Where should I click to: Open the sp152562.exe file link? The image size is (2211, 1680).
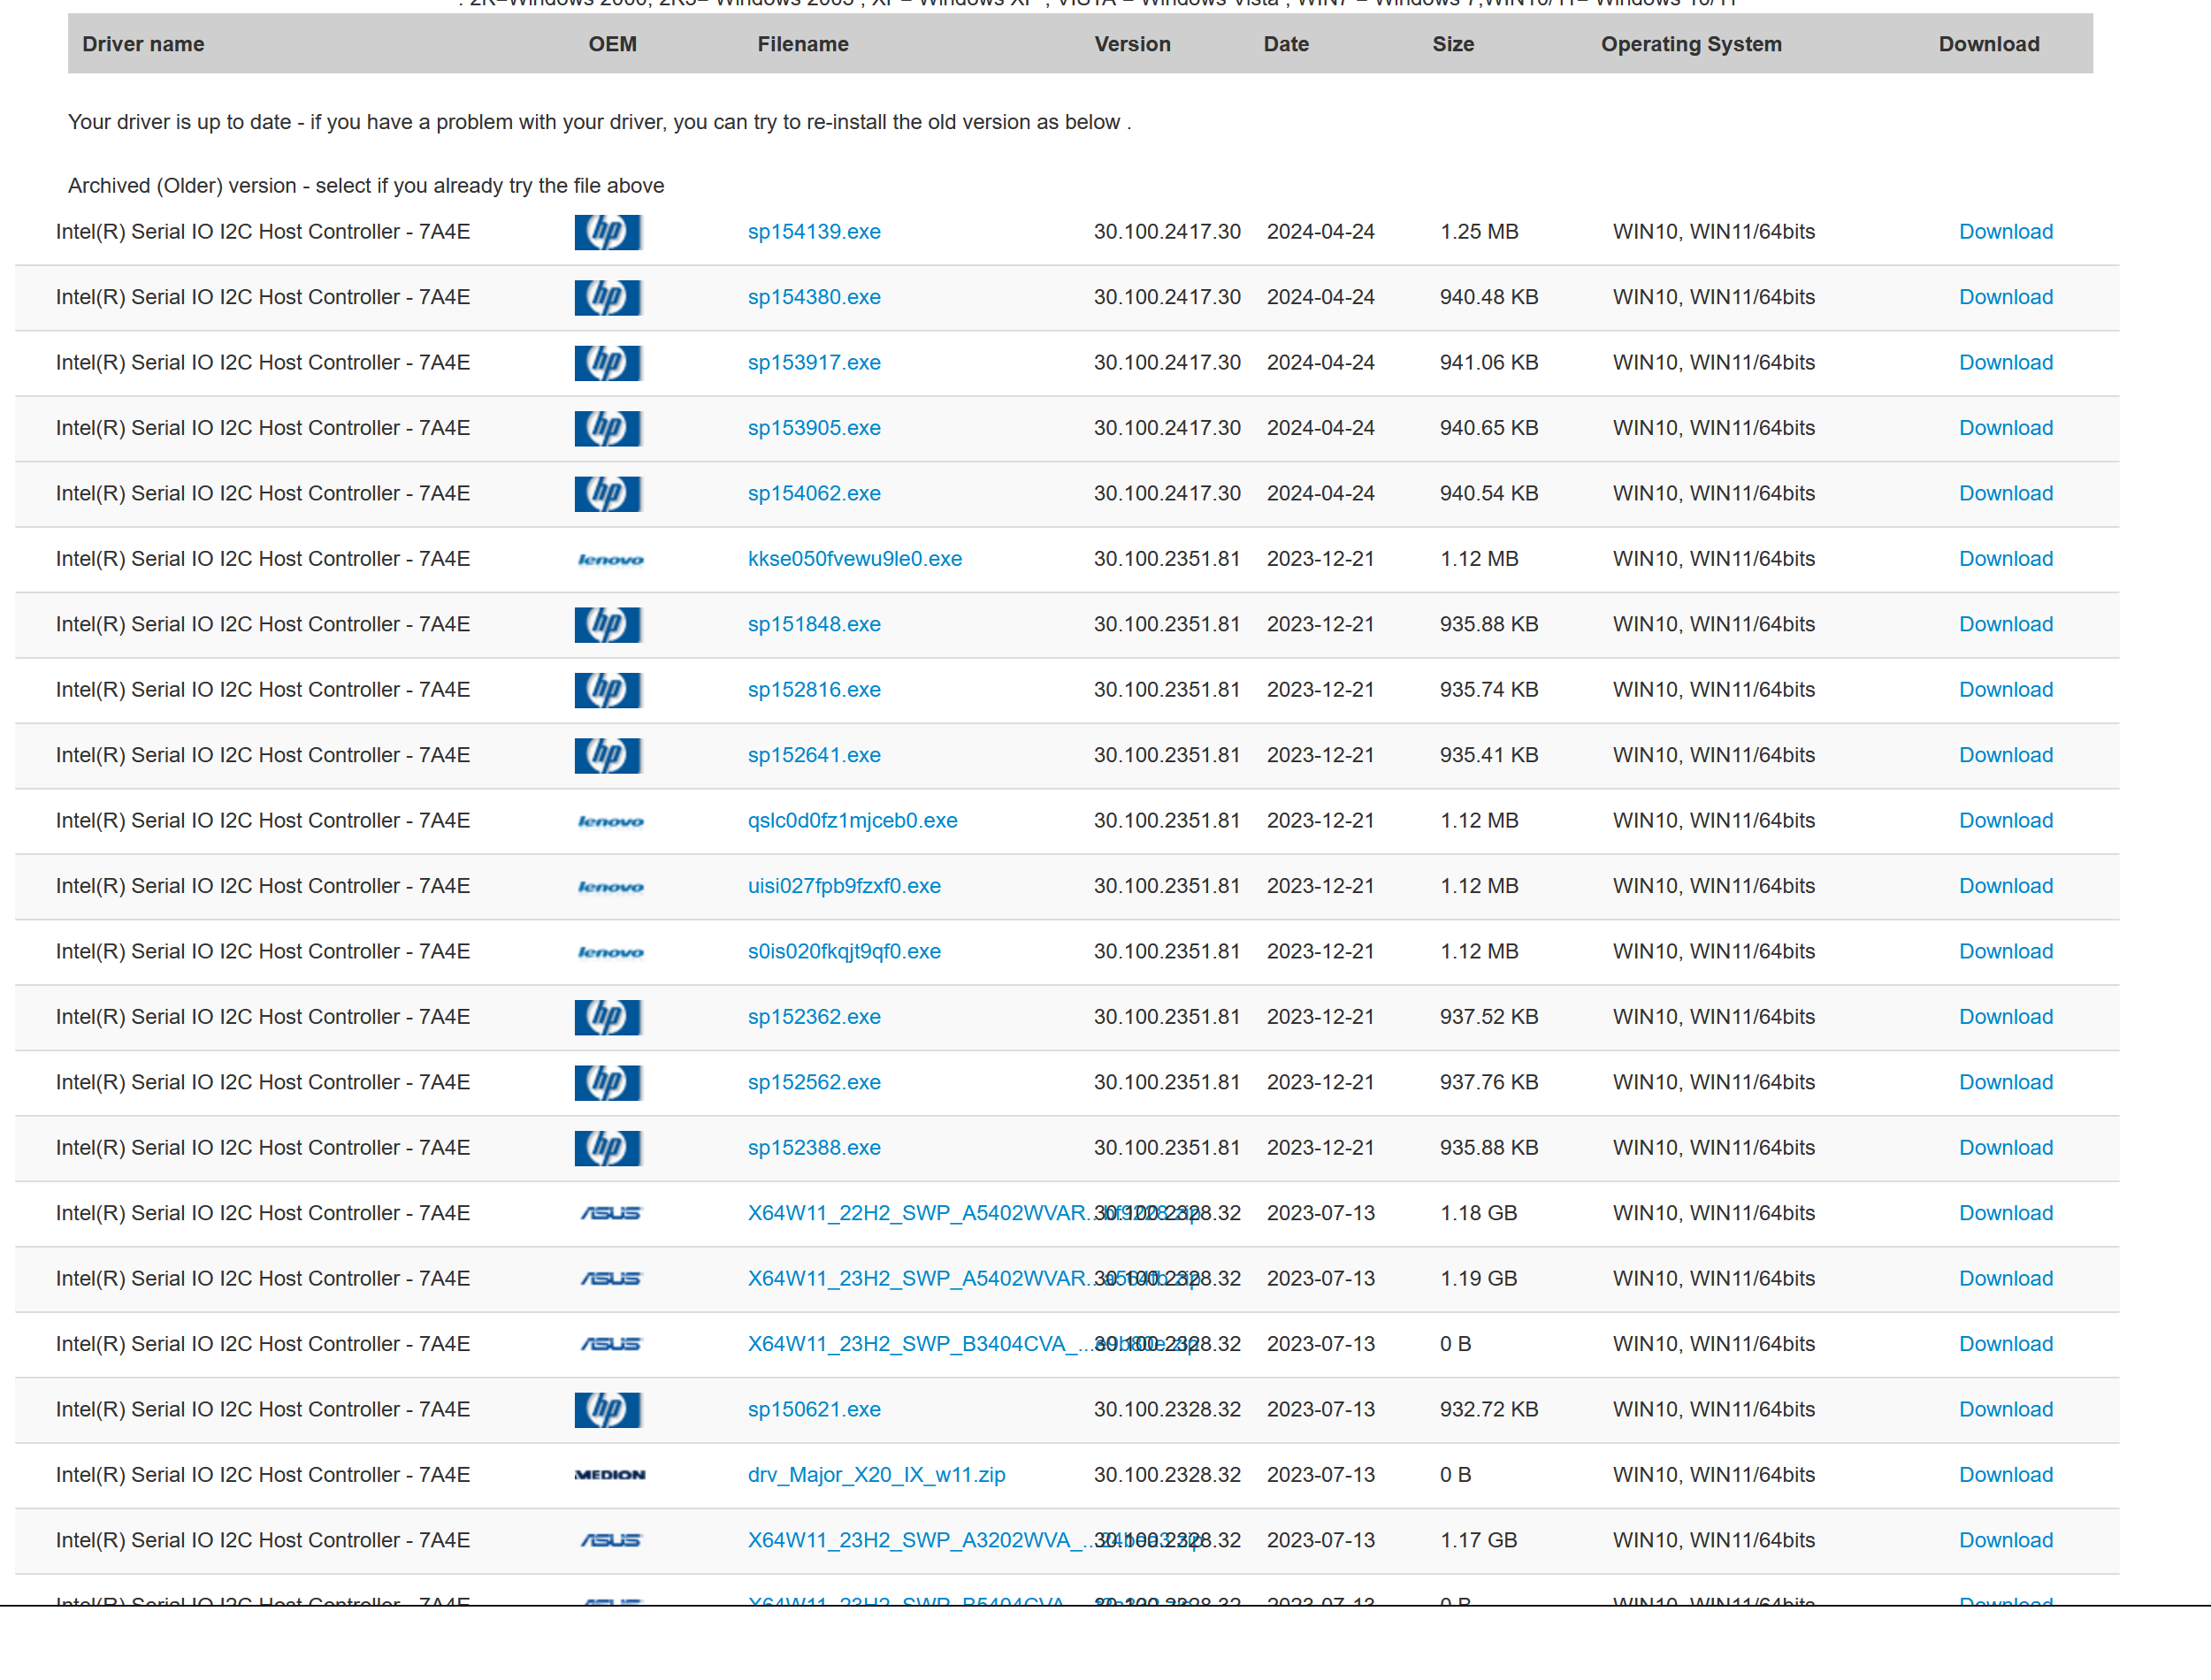pyautogui.click(x=813, y=1082)
